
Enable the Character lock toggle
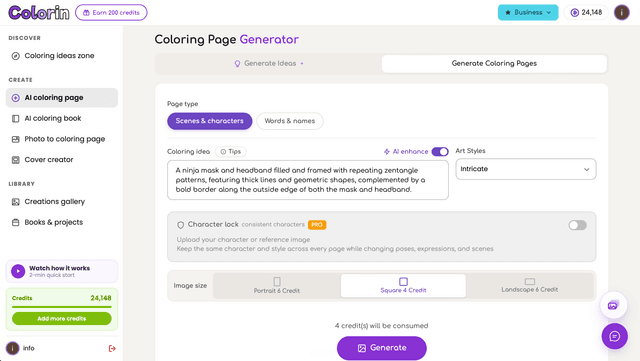pos(577,225)
